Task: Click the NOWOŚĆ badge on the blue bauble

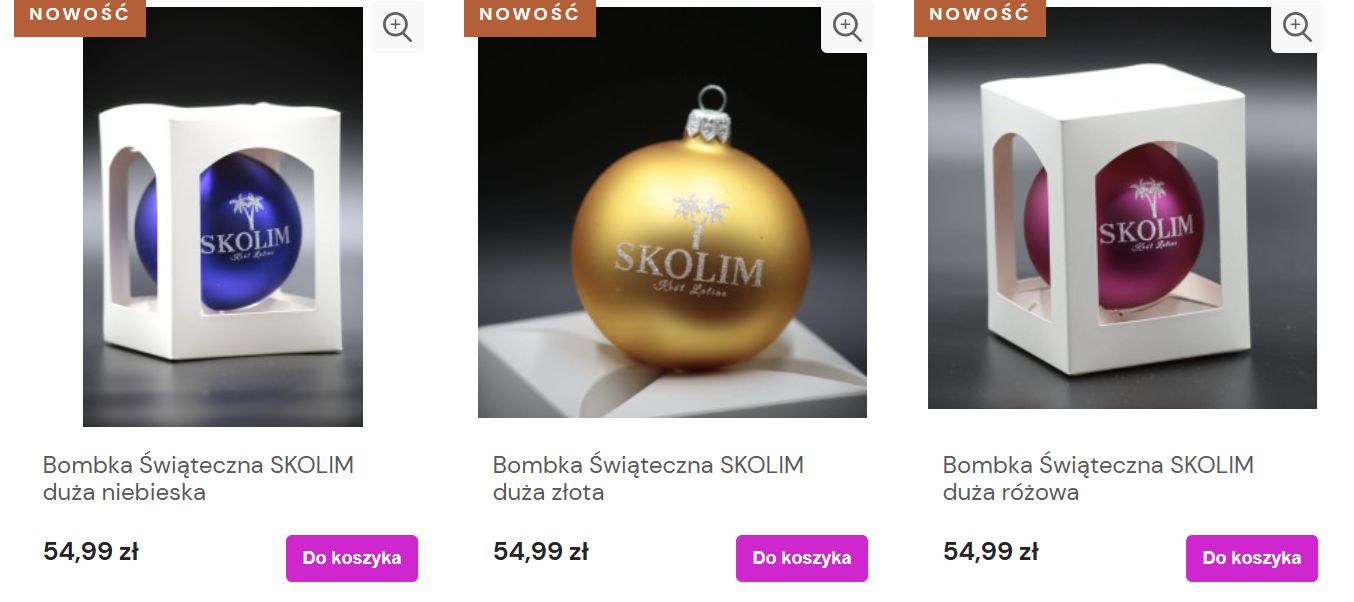Action: pos(80,16)
